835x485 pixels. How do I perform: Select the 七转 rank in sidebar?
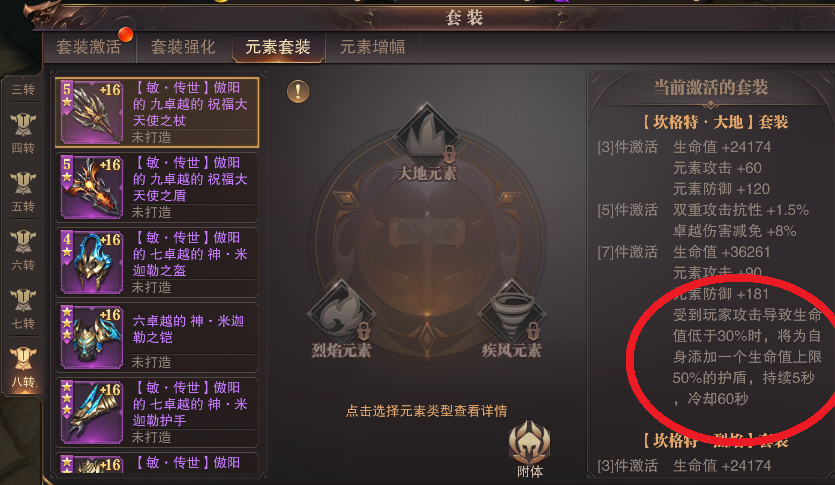(23, 308)
